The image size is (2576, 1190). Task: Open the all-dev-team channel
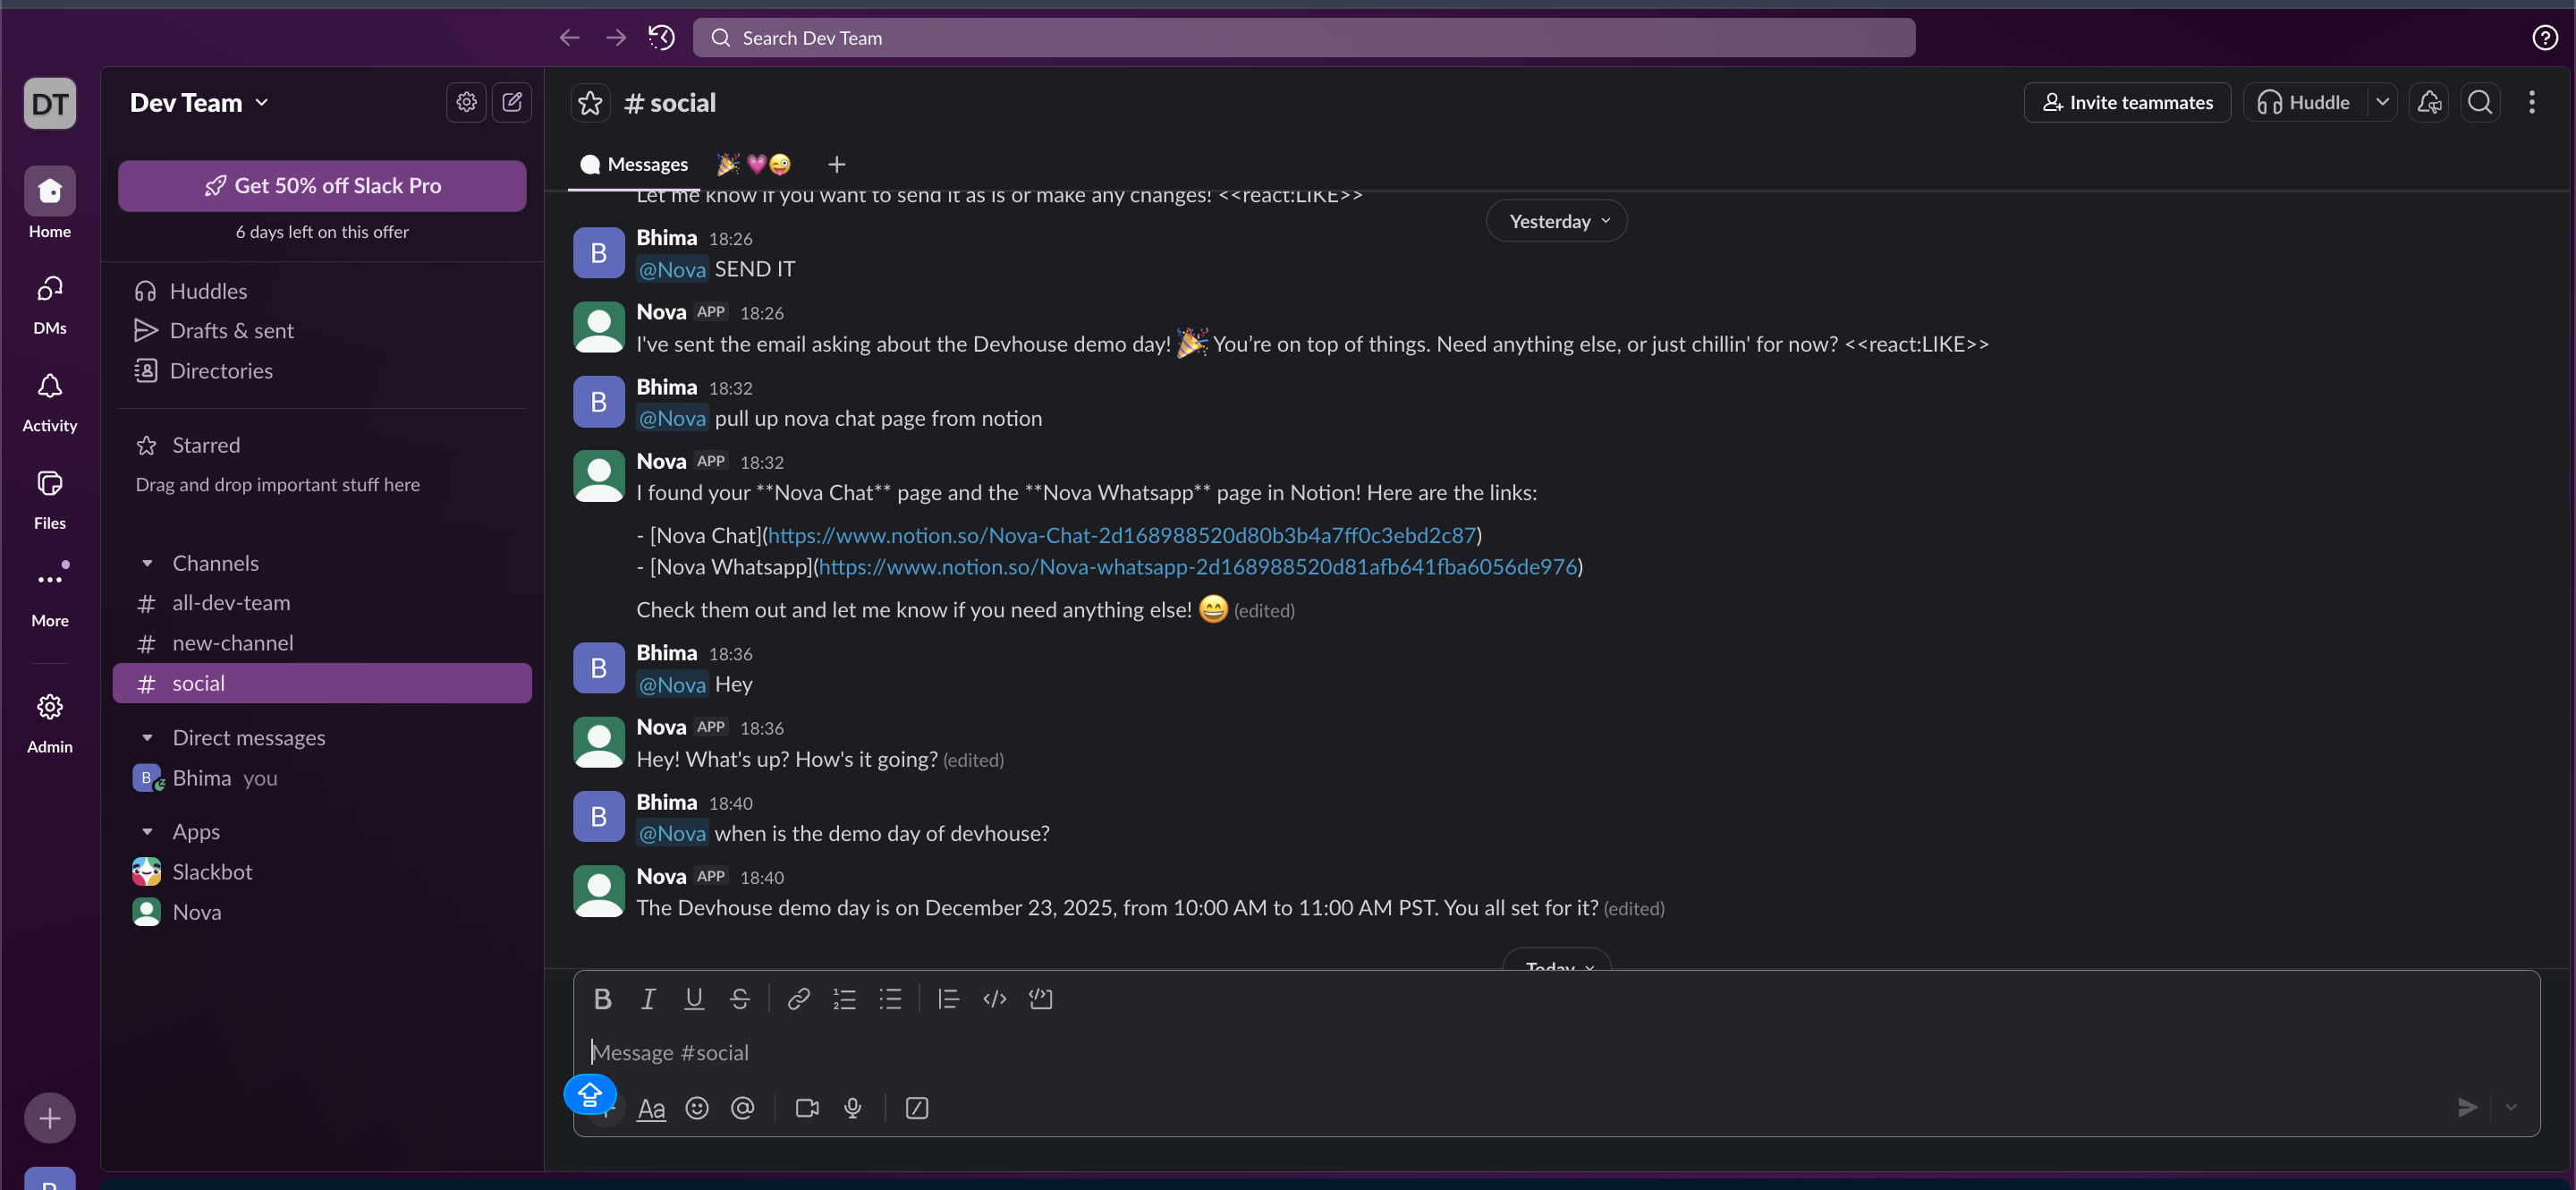pyautogui.click(x=231, y=603)
